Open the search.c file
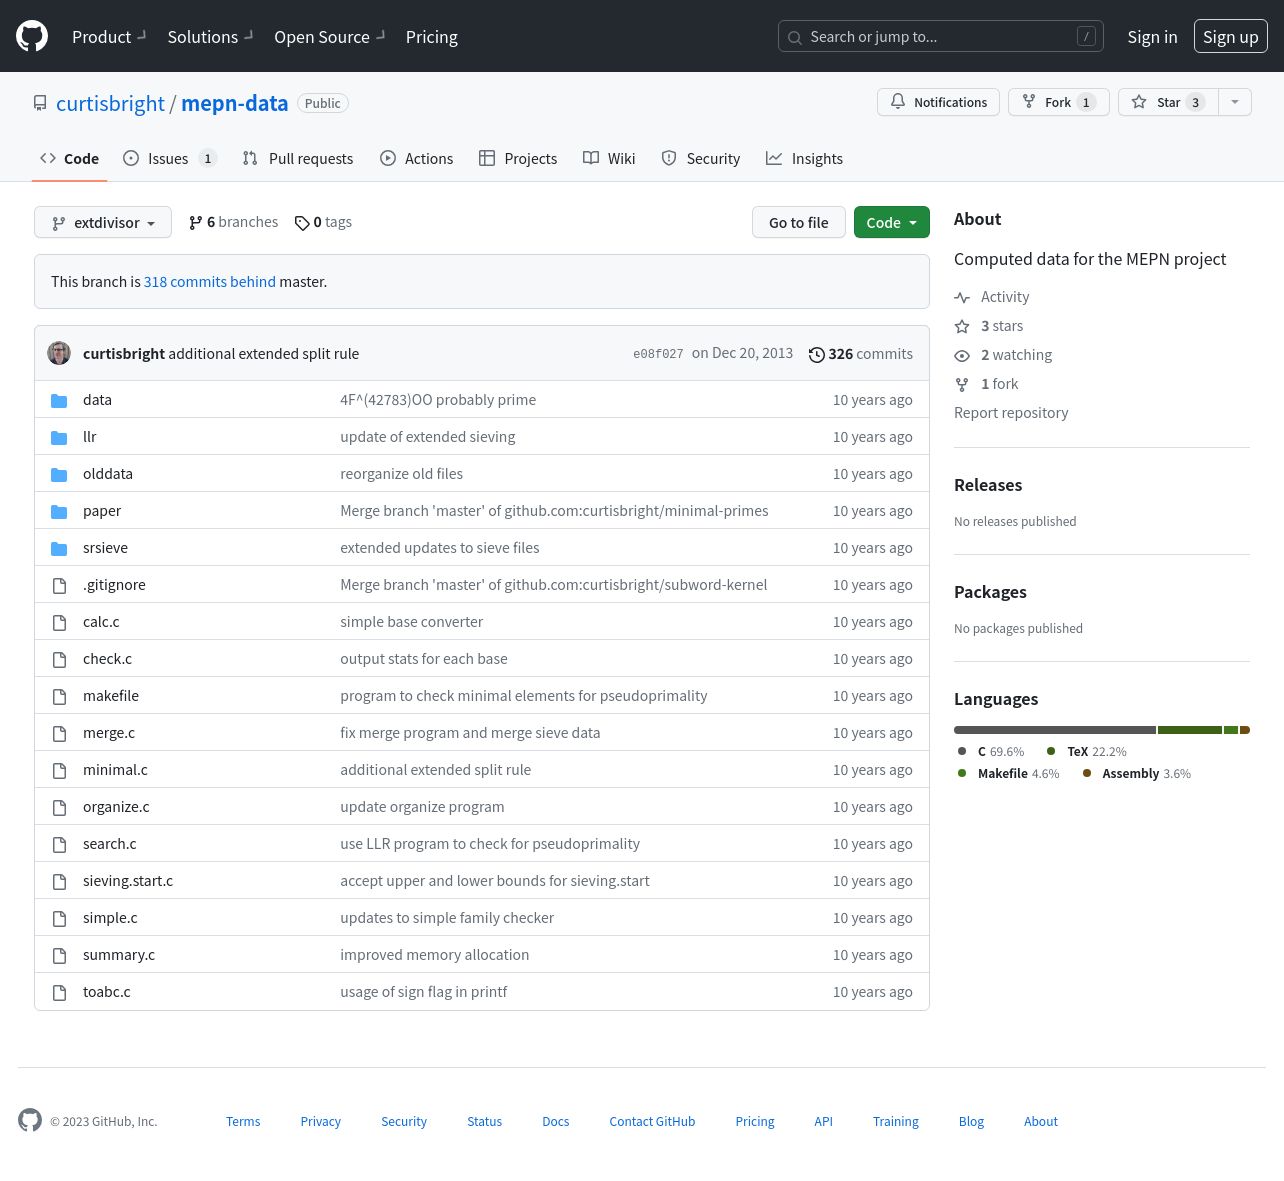Image resolution: width=1284 pixels, height=1181 pixels. 110,844
